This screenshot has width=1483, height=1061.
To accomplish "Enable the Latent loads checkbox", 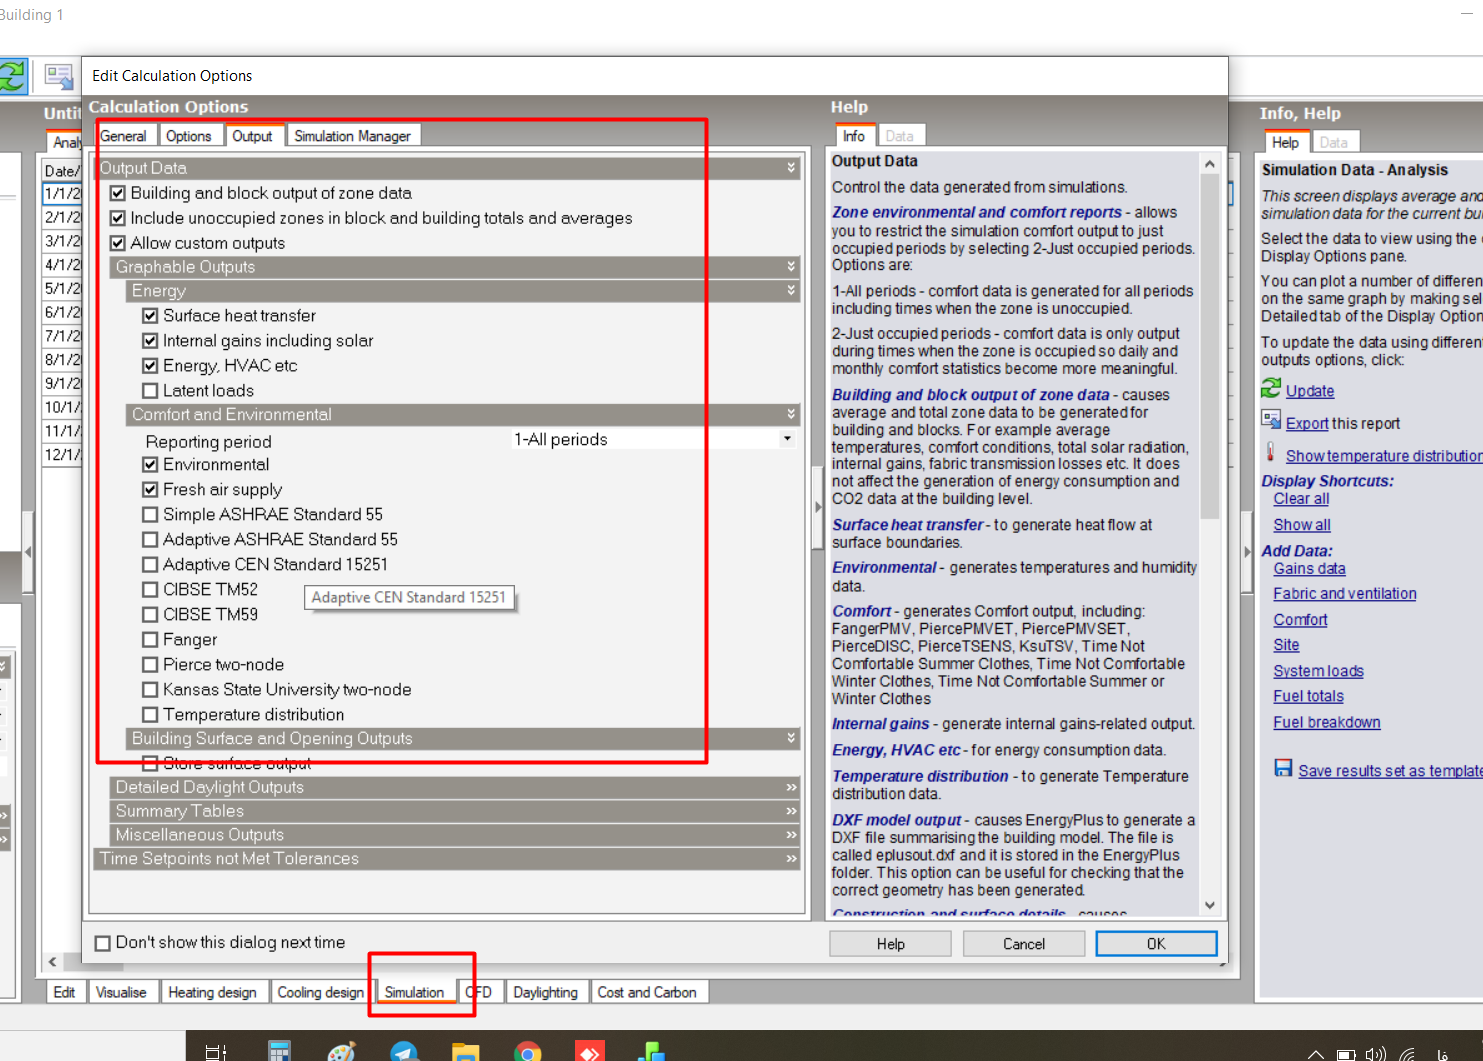I will click(x=150, y=391).
